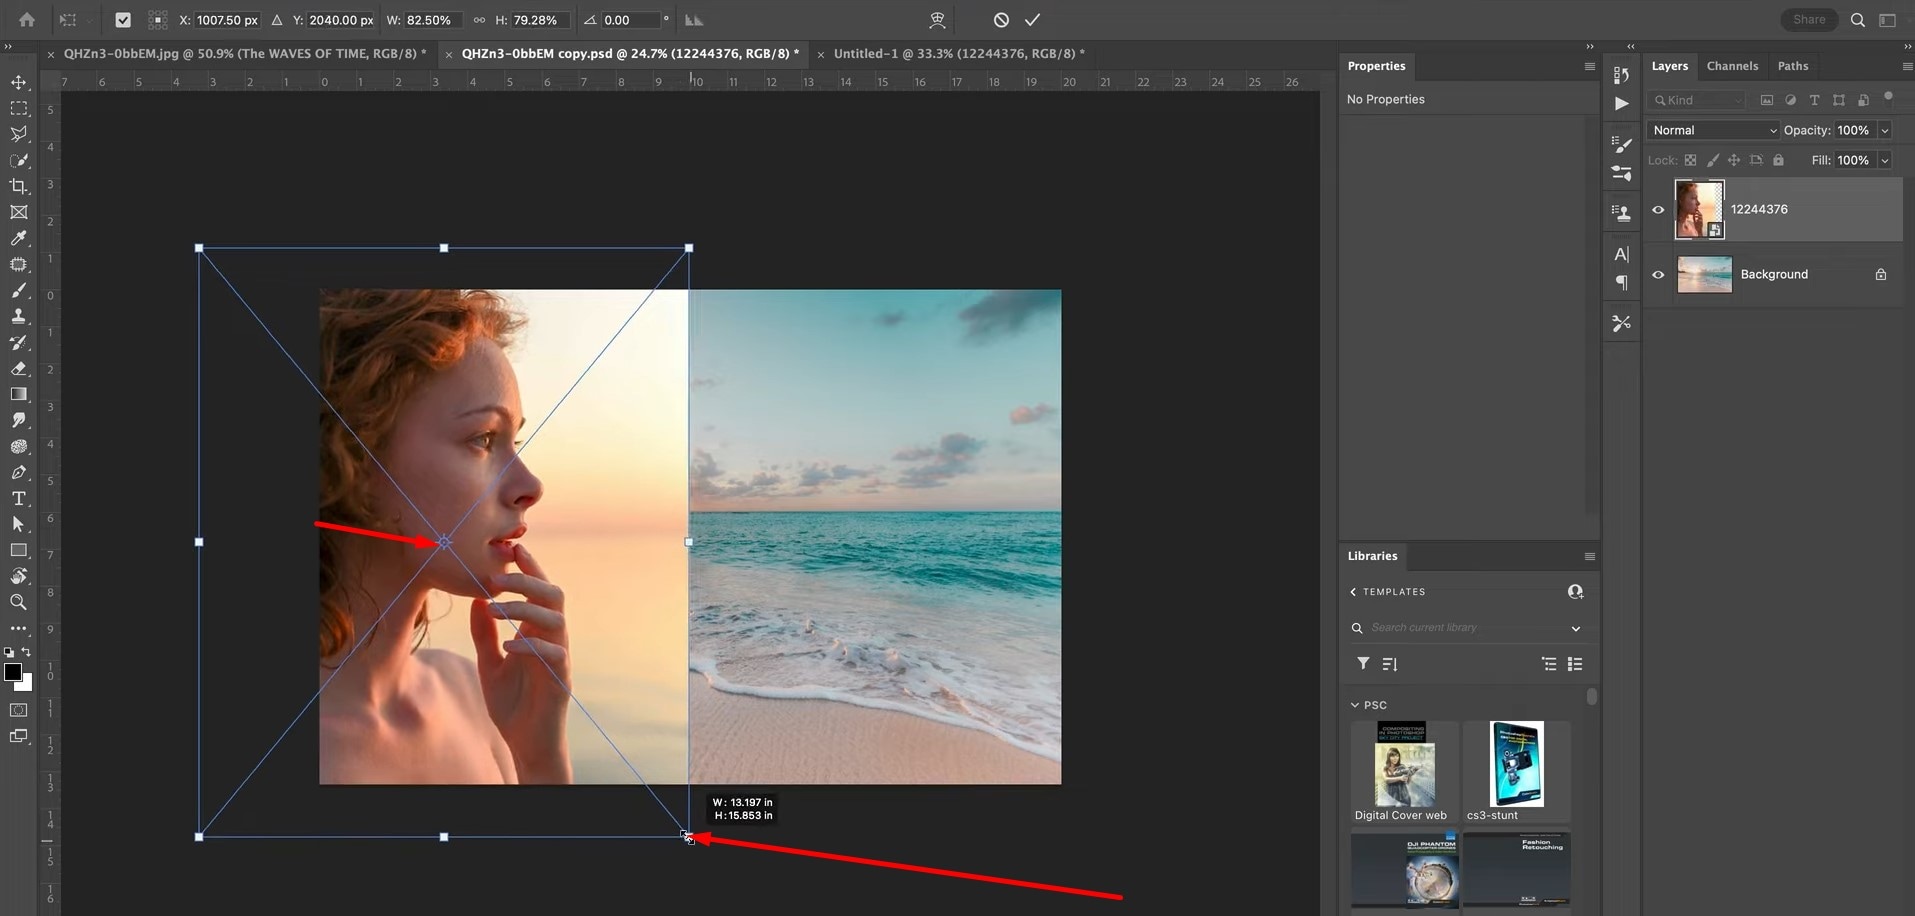1915x916 pixels.
Task: Select the Horizontal Type tool
Action: tap(19, 498)
